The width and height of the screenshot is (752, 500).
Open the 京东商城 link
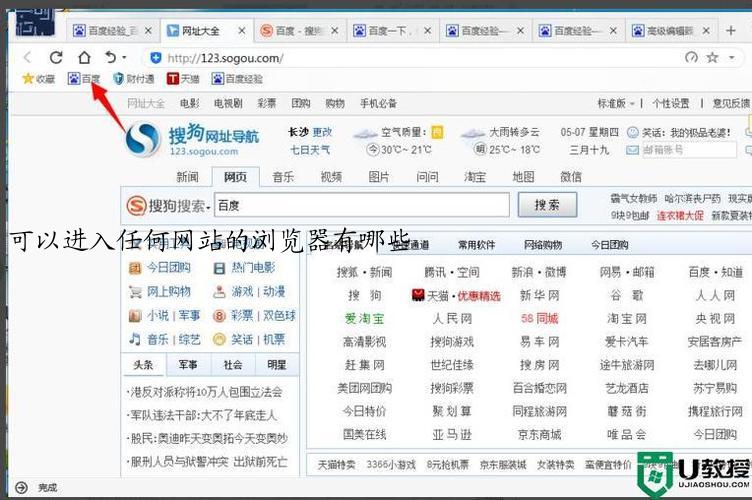(540, 435)
